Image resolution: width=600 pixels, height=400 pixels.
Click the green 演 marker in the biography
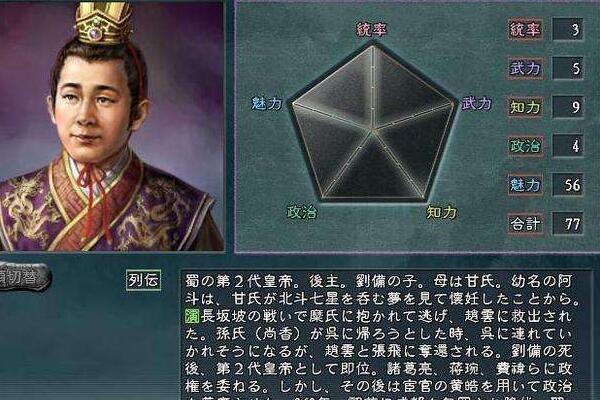coord(192,316)
